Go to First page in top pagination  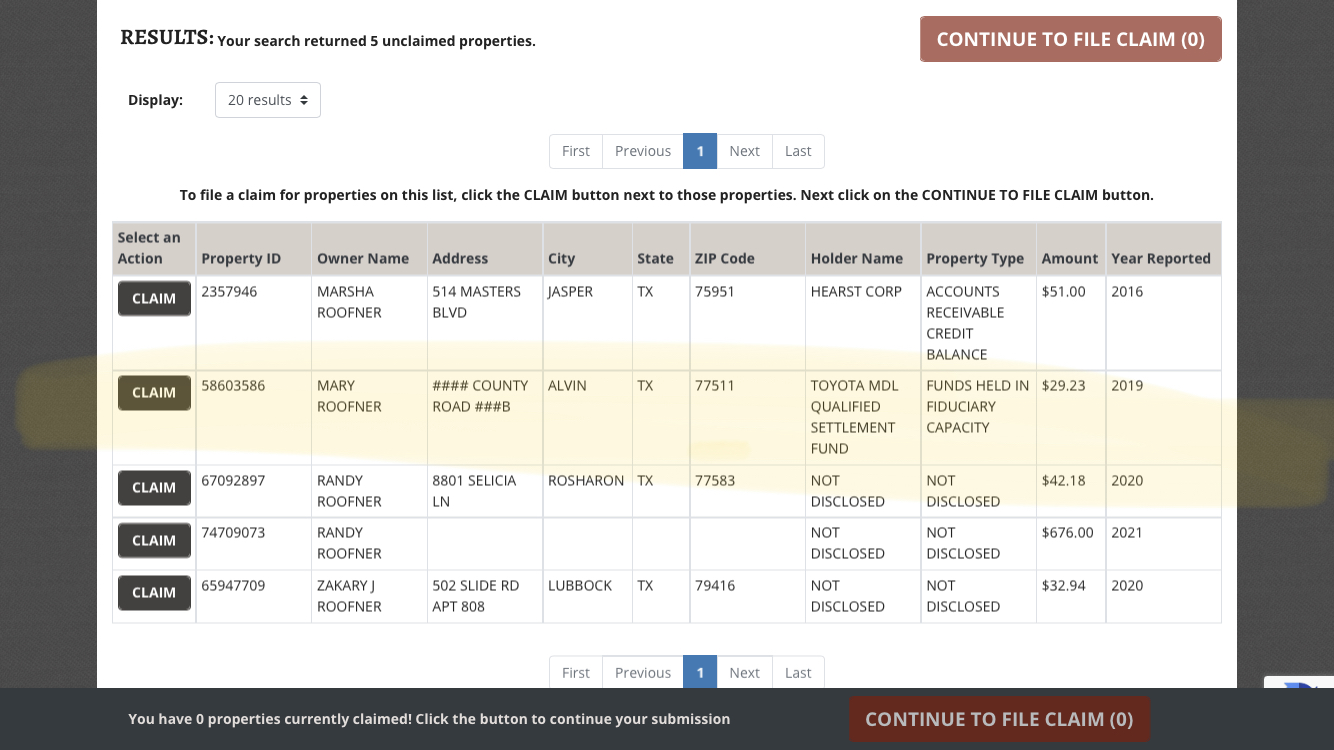click(x=576, y=151)
